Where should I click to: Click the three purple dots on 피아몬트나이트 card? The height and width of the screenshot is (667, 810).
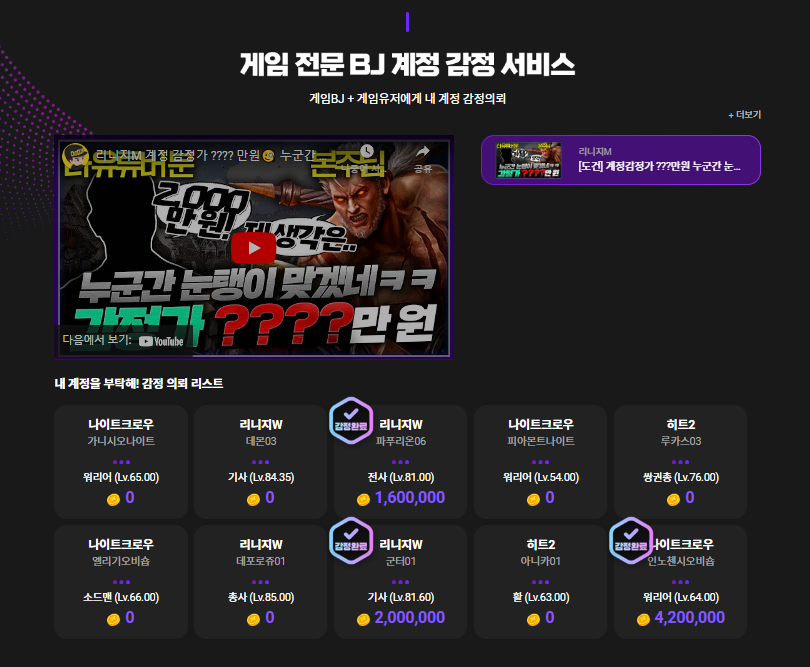coord(541,462)
